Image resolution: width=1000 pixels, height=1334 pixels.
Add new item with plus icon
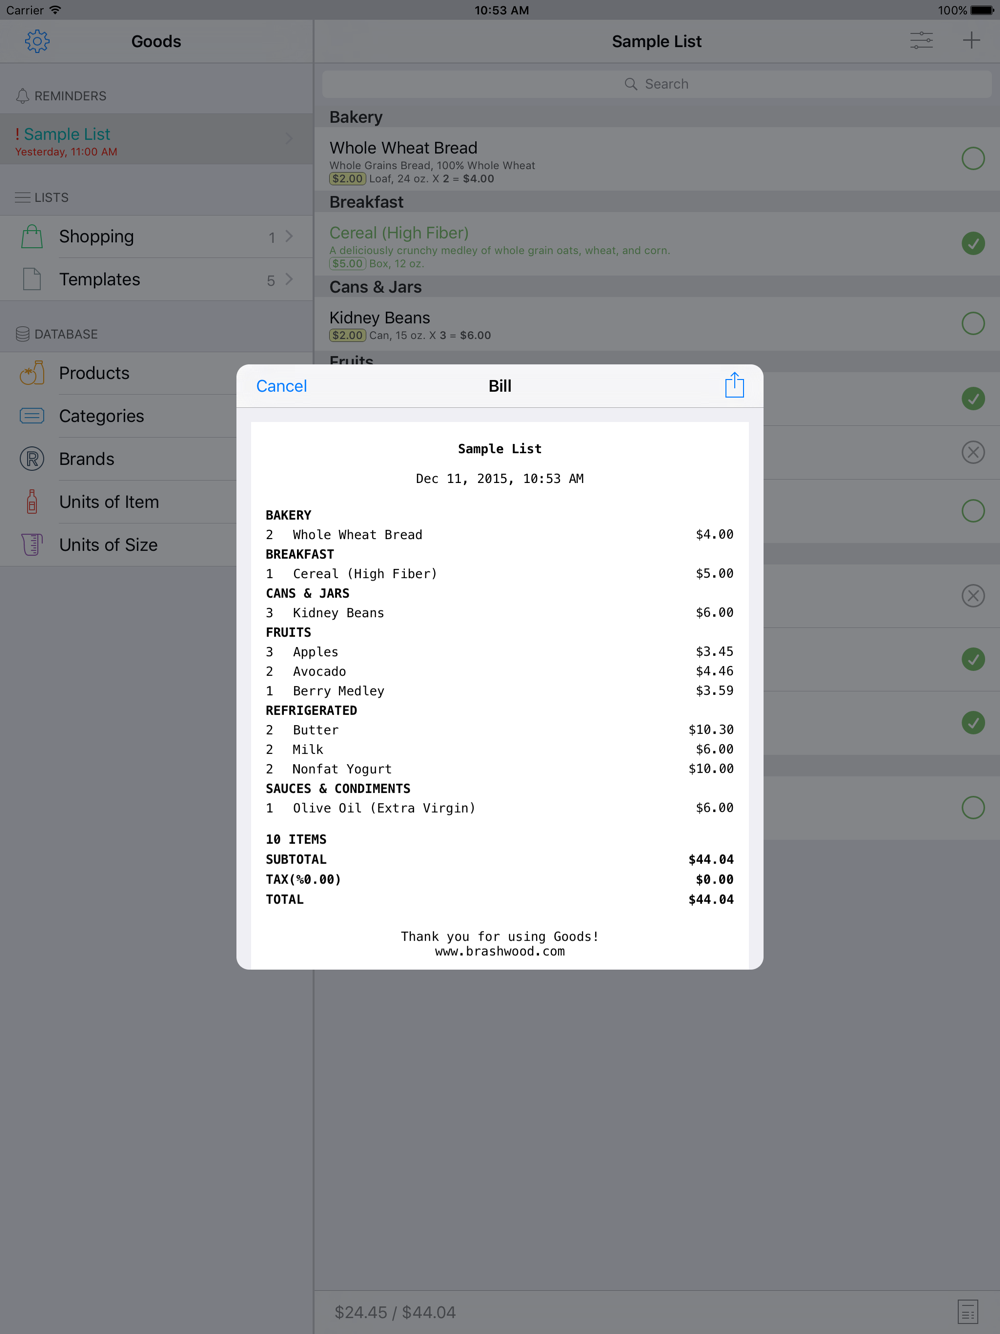point(971,41)
